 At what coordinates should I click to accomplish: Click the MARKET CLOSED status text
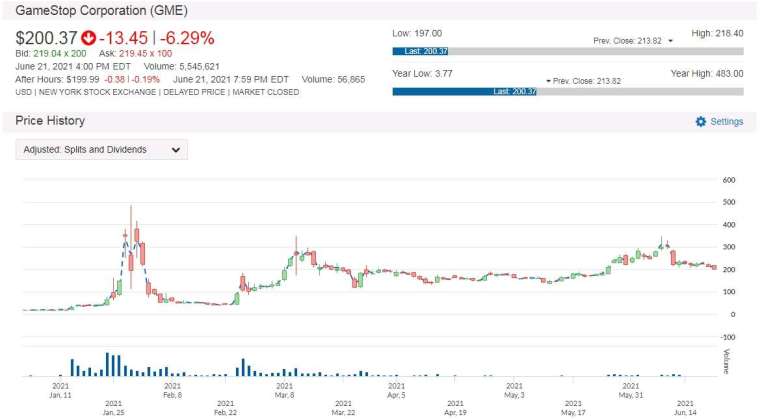coord(266,92)
